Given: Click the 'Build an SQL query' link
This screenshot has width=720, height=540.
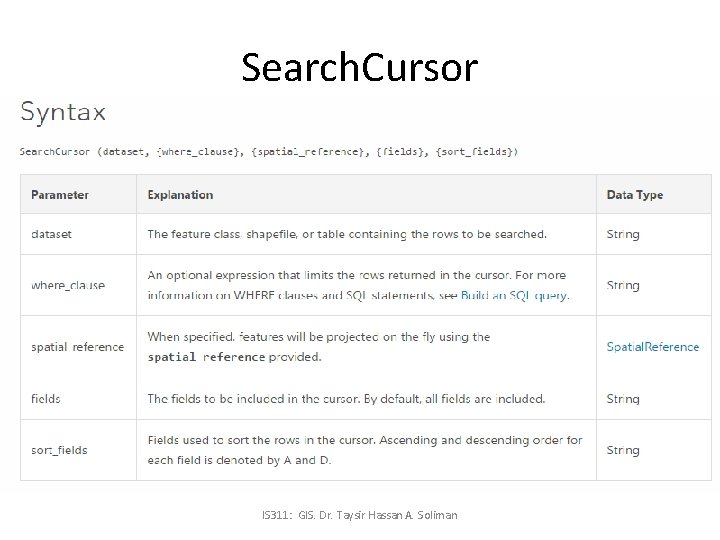Looking at the screenshot, I should [513, 295].
